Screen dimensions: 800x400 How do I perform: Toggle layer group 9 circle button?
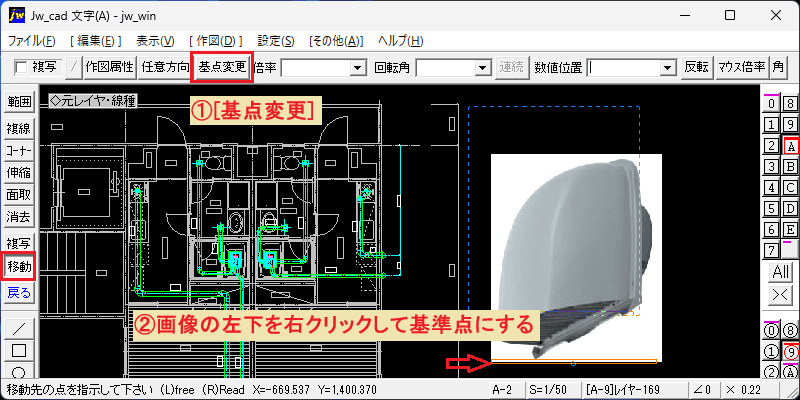(x=790, y=352)
